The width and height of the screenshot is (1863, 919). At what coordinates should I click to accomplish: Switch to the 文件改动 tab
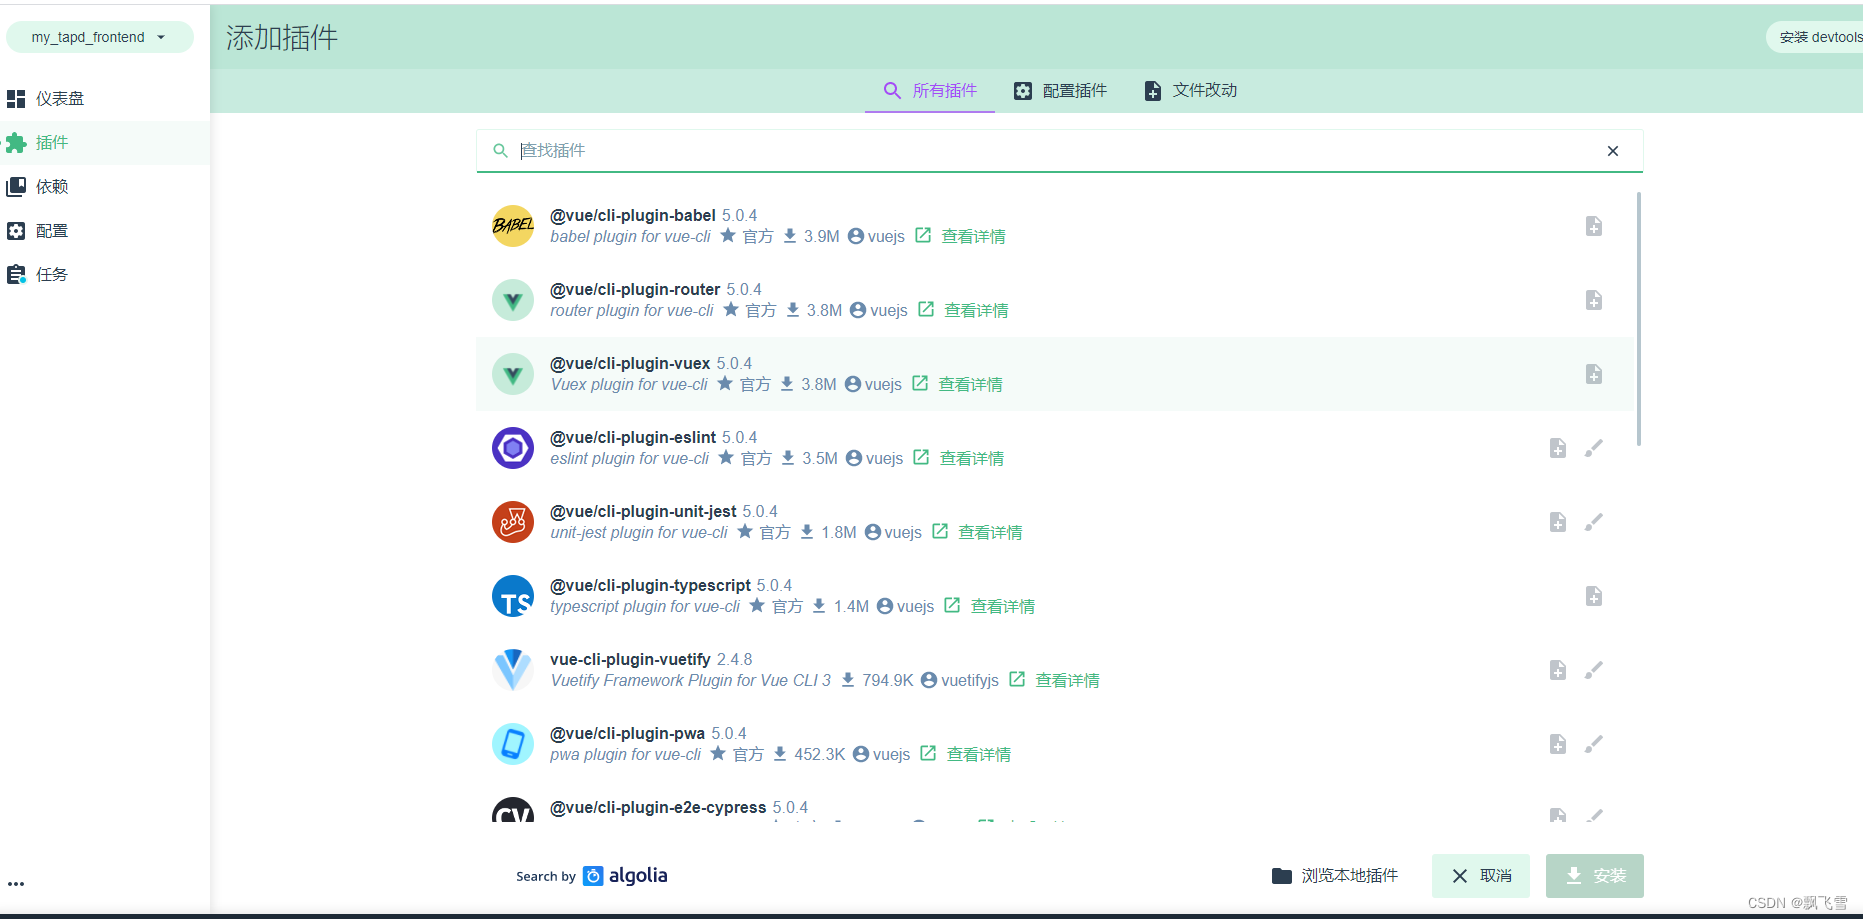(x=1190, y=90)
